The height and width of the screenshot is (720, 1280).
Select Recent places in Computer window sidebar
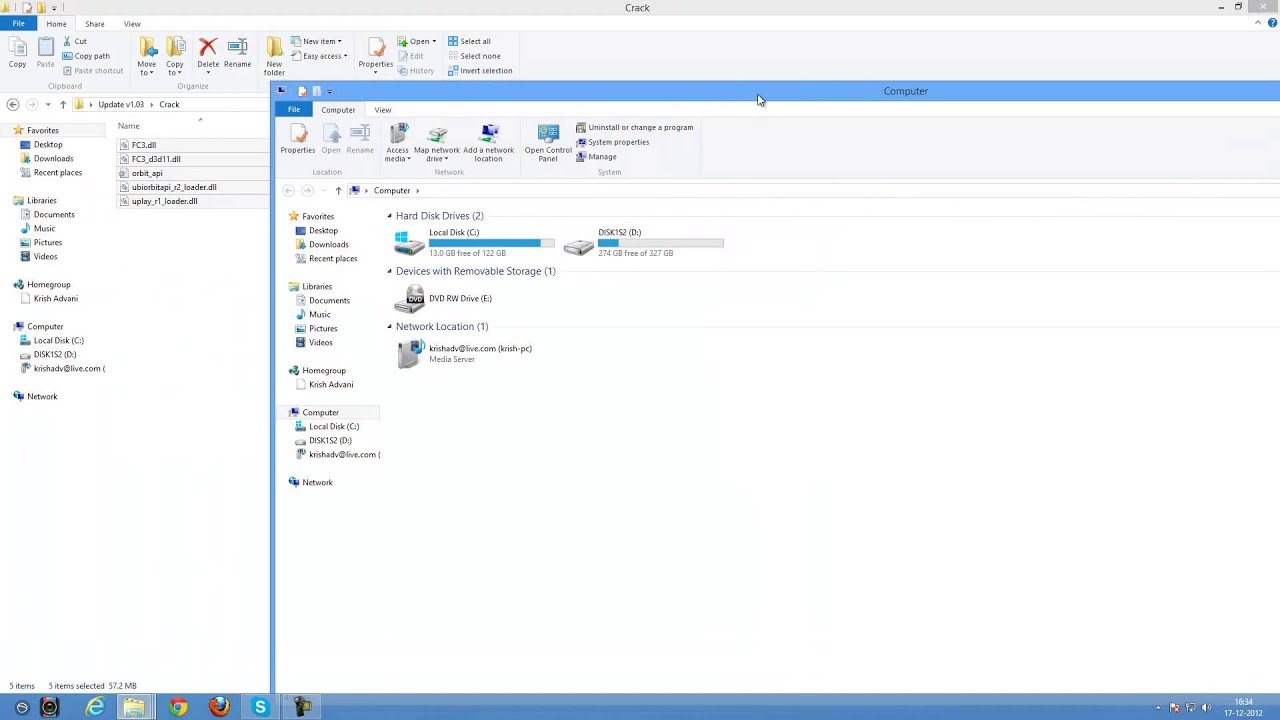(333, 258)
